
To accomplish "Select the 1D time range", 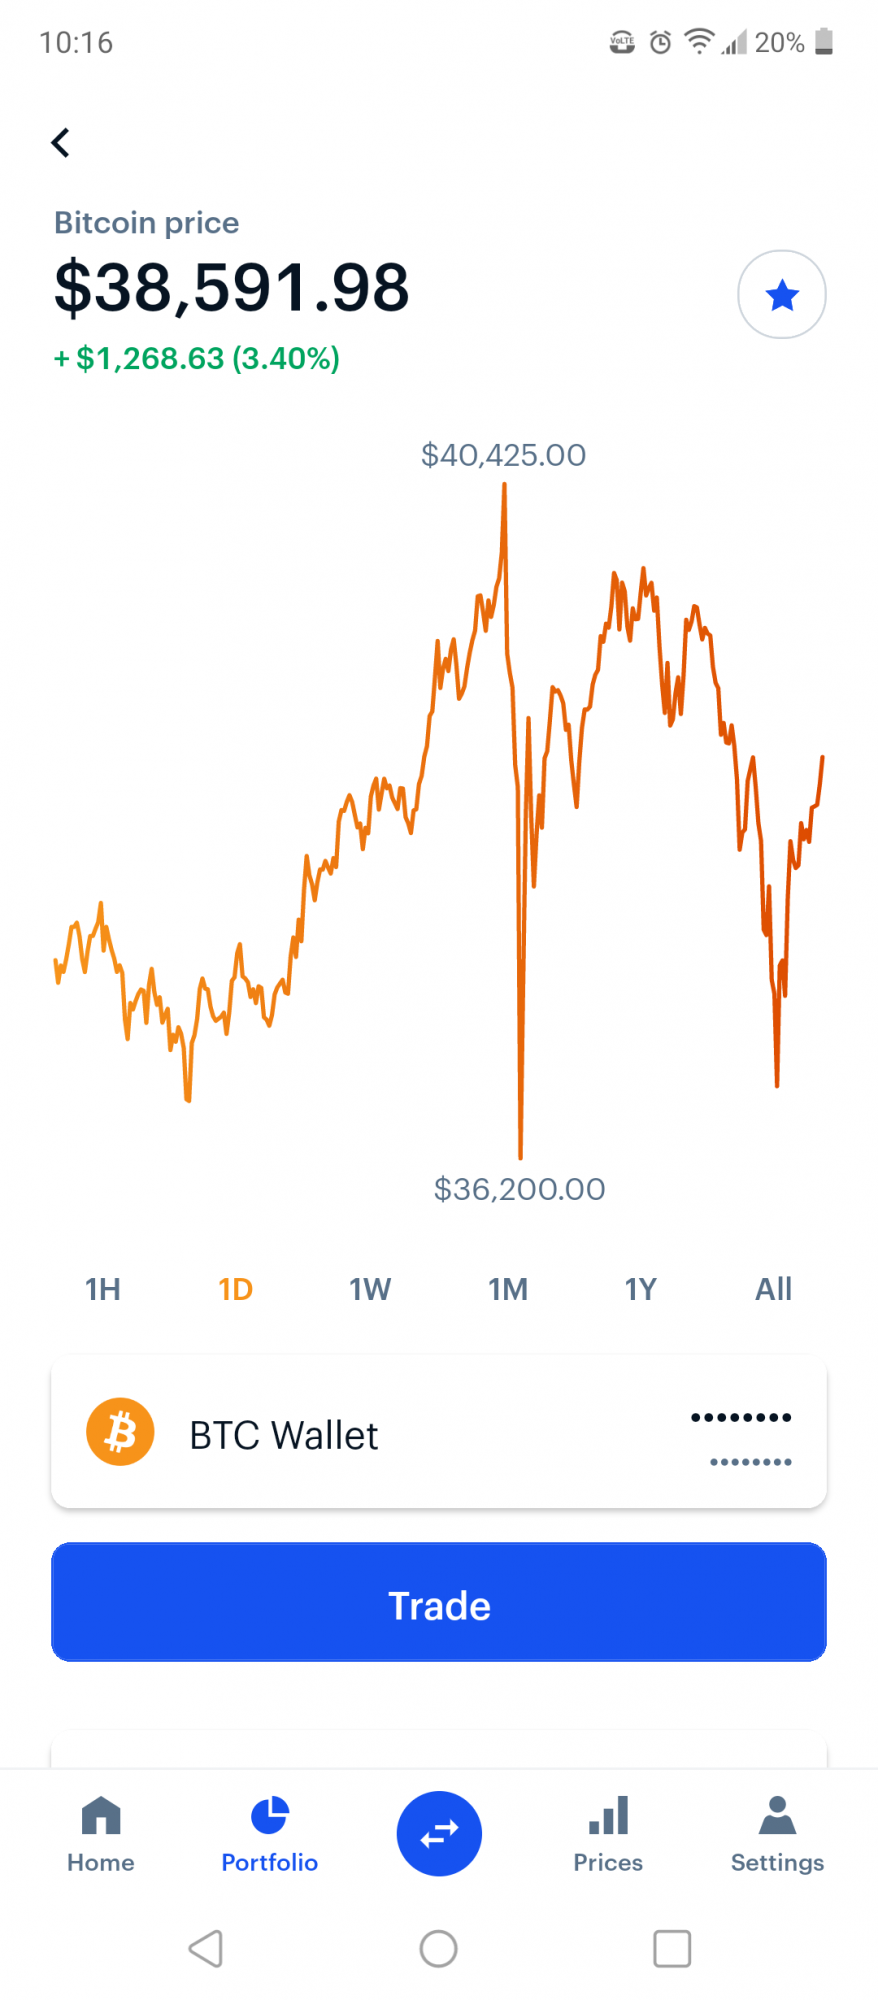I will 236,1289.
